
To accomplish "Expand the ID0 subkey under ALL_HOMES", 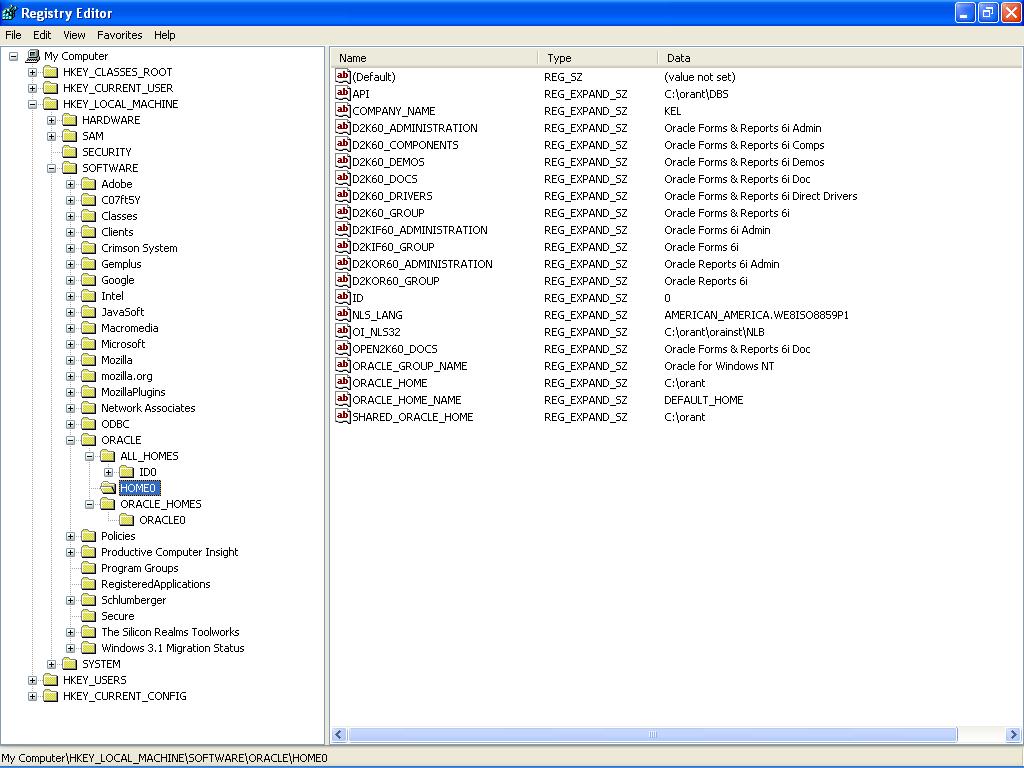I will click(109, 472).
